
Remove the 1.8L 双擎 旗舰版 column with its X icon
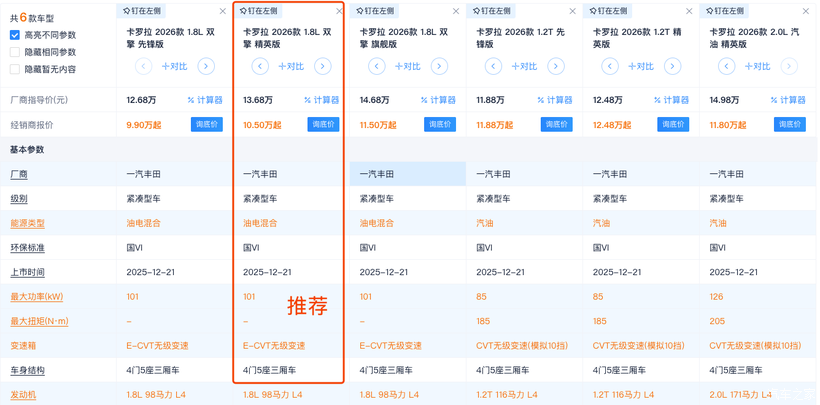(456, 12)
